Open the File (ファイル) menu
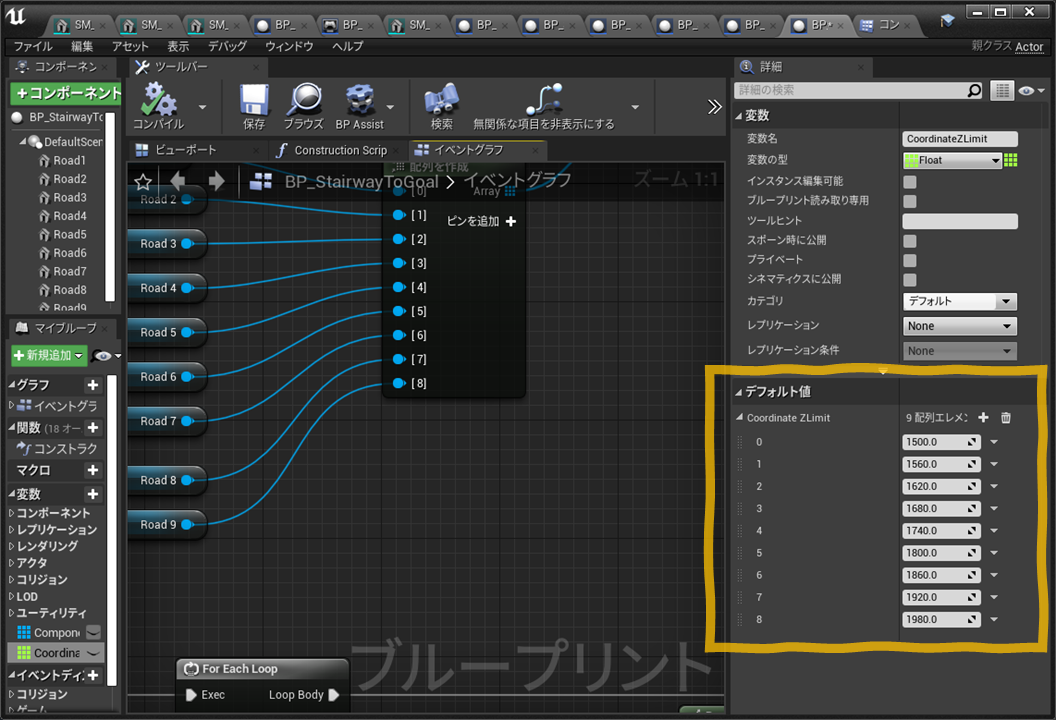Viewport: 1056px width, 720px height. [x=33, y=46]
